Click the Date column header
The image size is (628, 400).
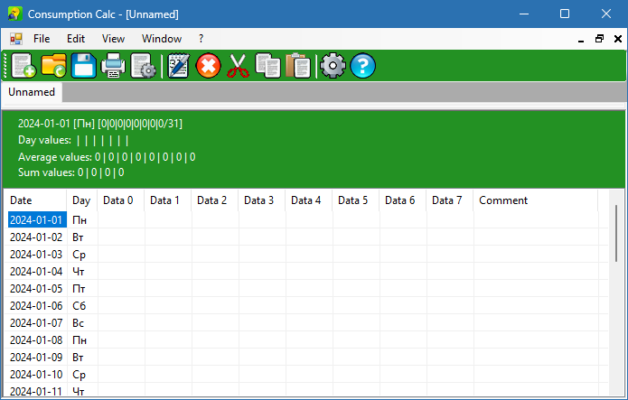click(x=35, y=200)
